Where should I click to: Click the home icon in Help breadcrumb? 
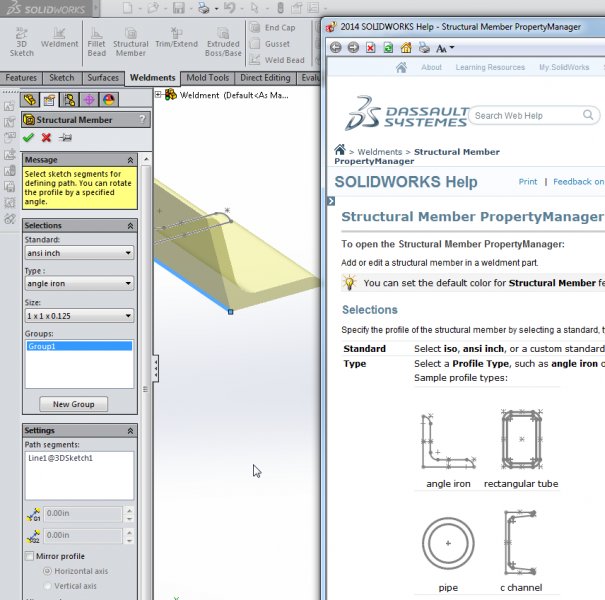pyautogui.click(x=340, y=150)
